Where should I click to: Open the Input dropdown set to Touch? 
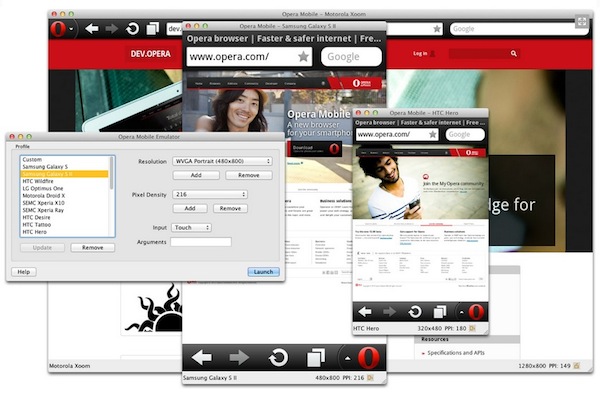tap(192, 227)
